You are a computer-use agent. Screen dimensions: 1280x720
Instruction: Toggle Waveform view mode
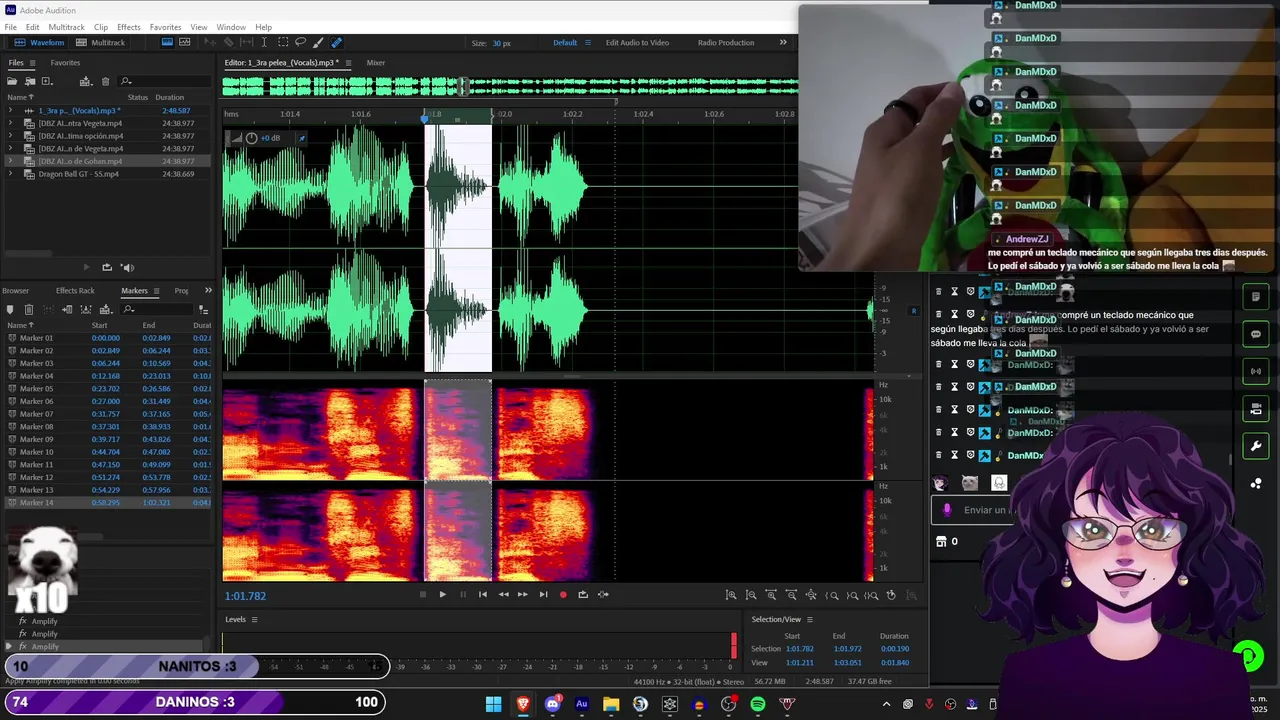coord(40,43)
